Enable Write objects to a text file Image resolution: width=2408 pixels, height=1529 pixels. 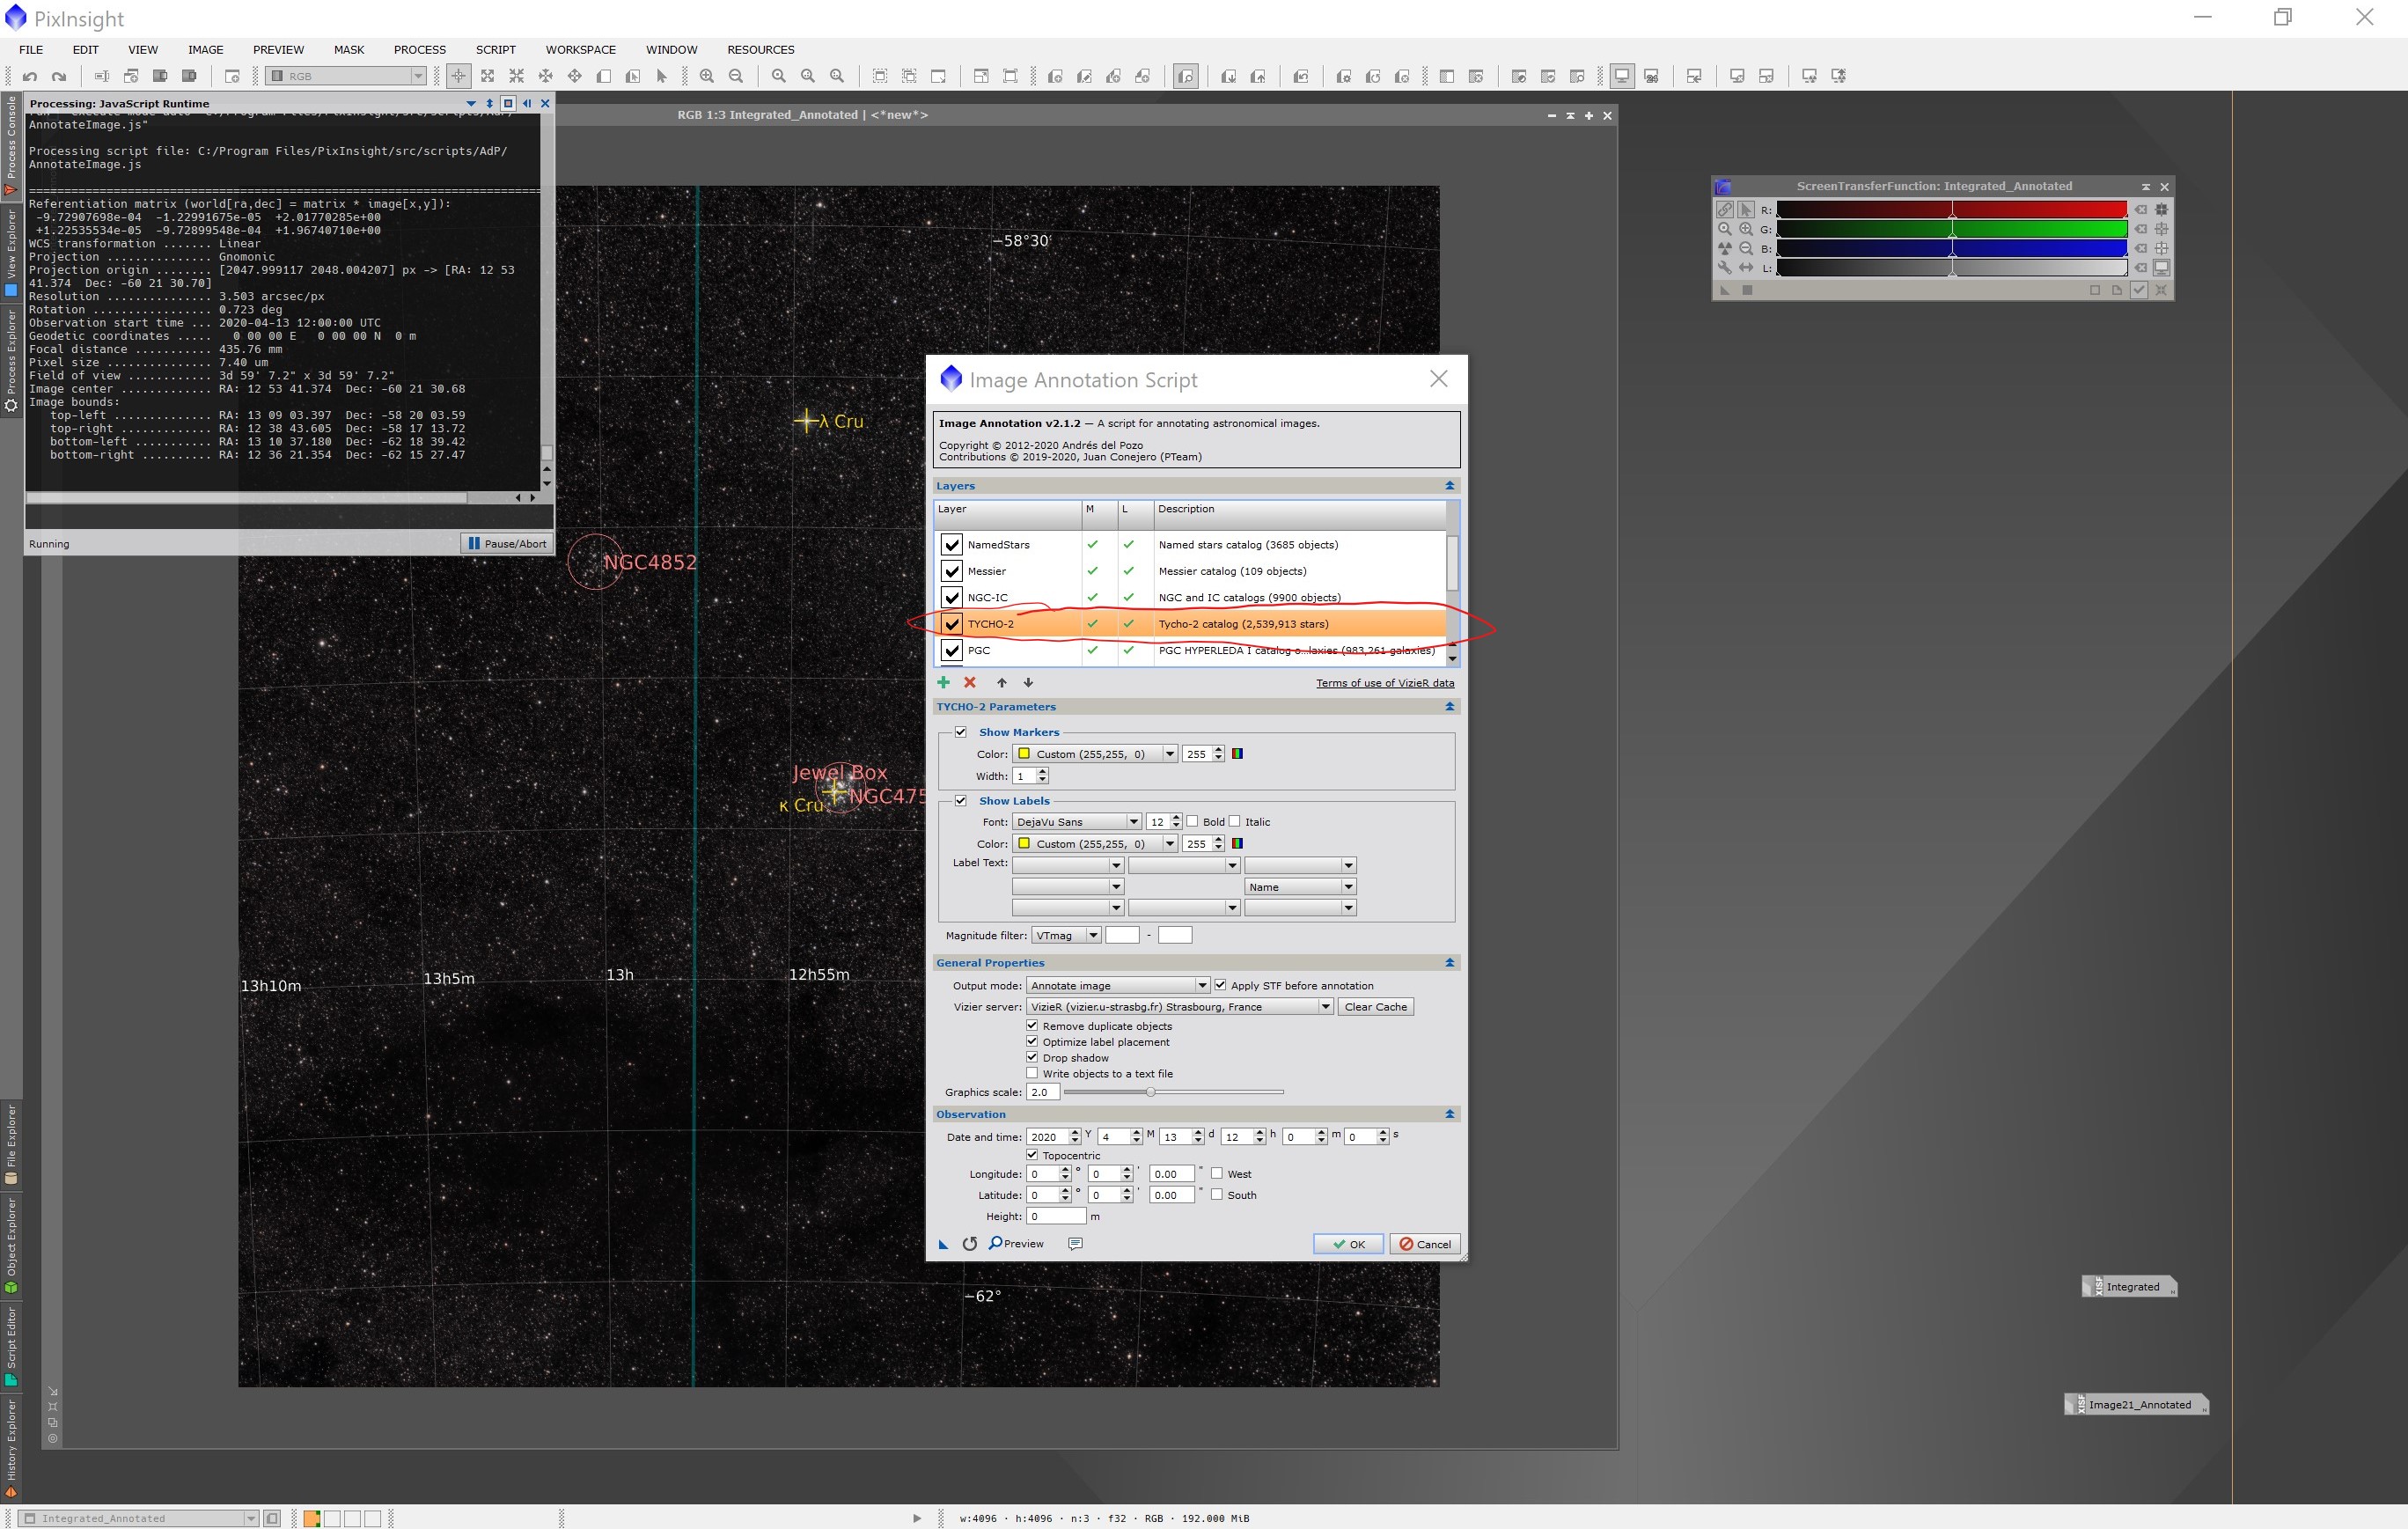[1032, 1073]
